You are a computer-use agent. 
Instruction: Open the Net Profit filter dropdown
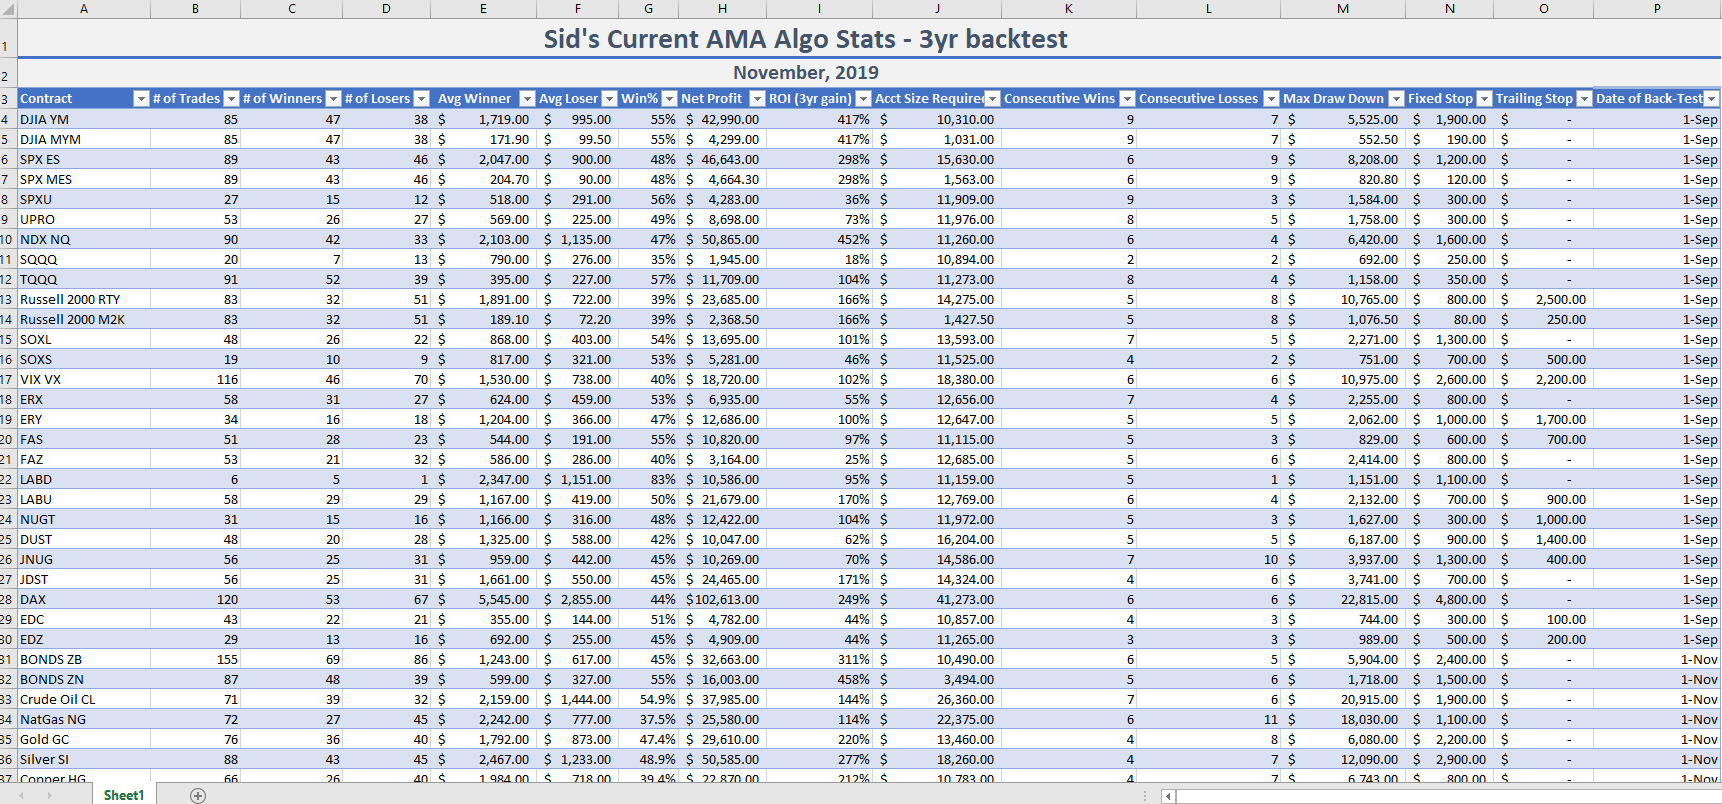[757, 99]
